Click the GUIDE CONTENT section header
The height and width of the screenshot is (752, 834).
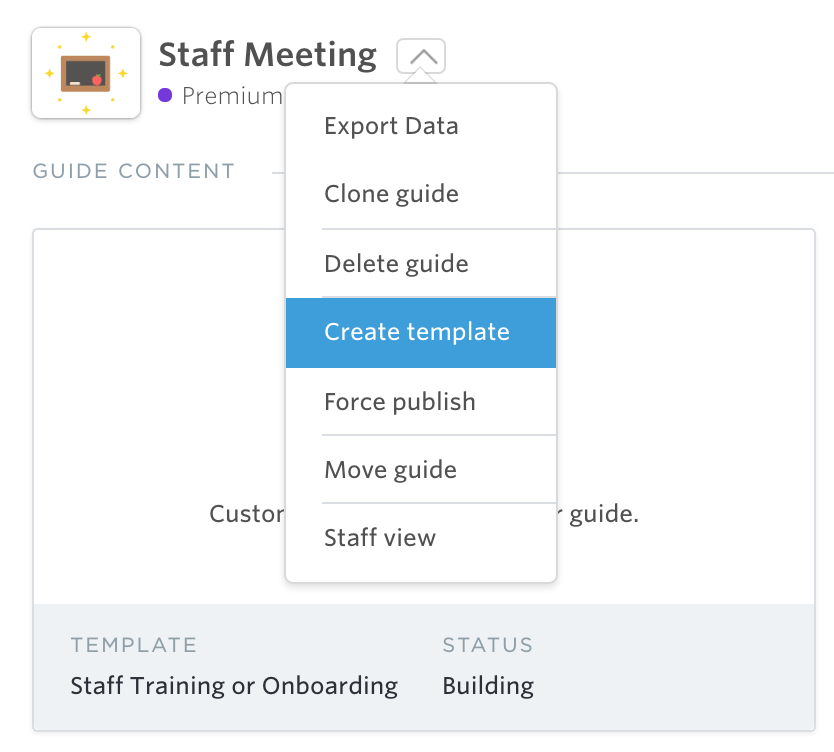tap(134, 171)
